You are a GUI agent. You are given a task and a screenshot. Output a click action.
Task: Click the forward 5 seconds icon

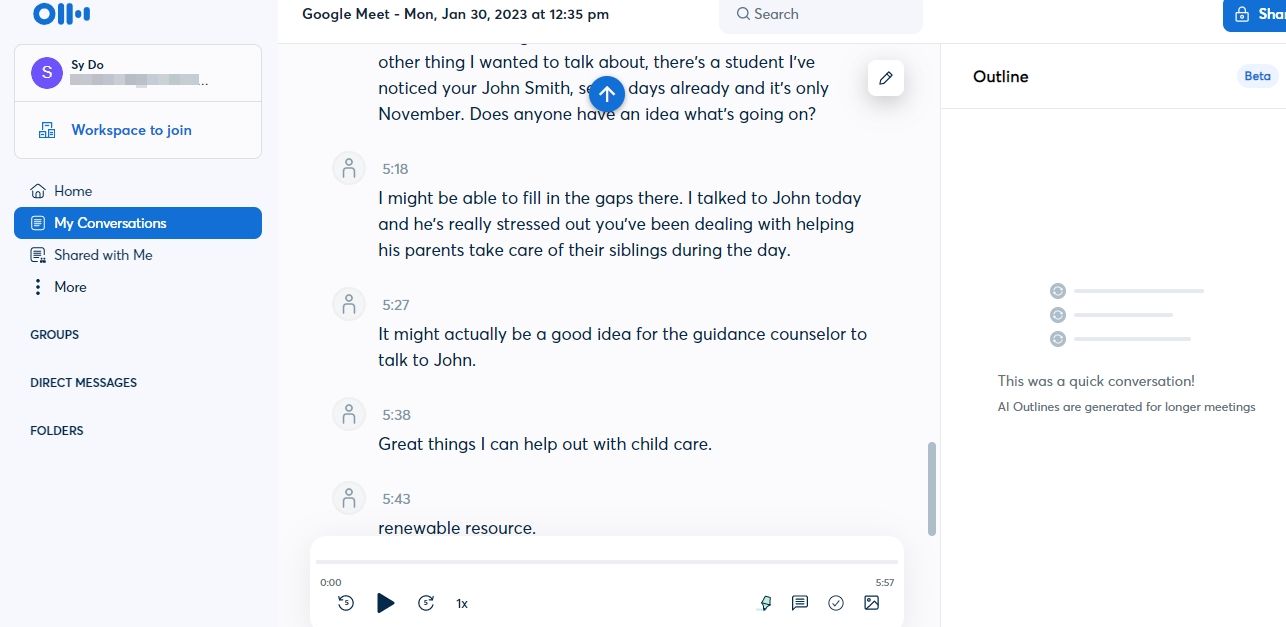tap(426, 603)
